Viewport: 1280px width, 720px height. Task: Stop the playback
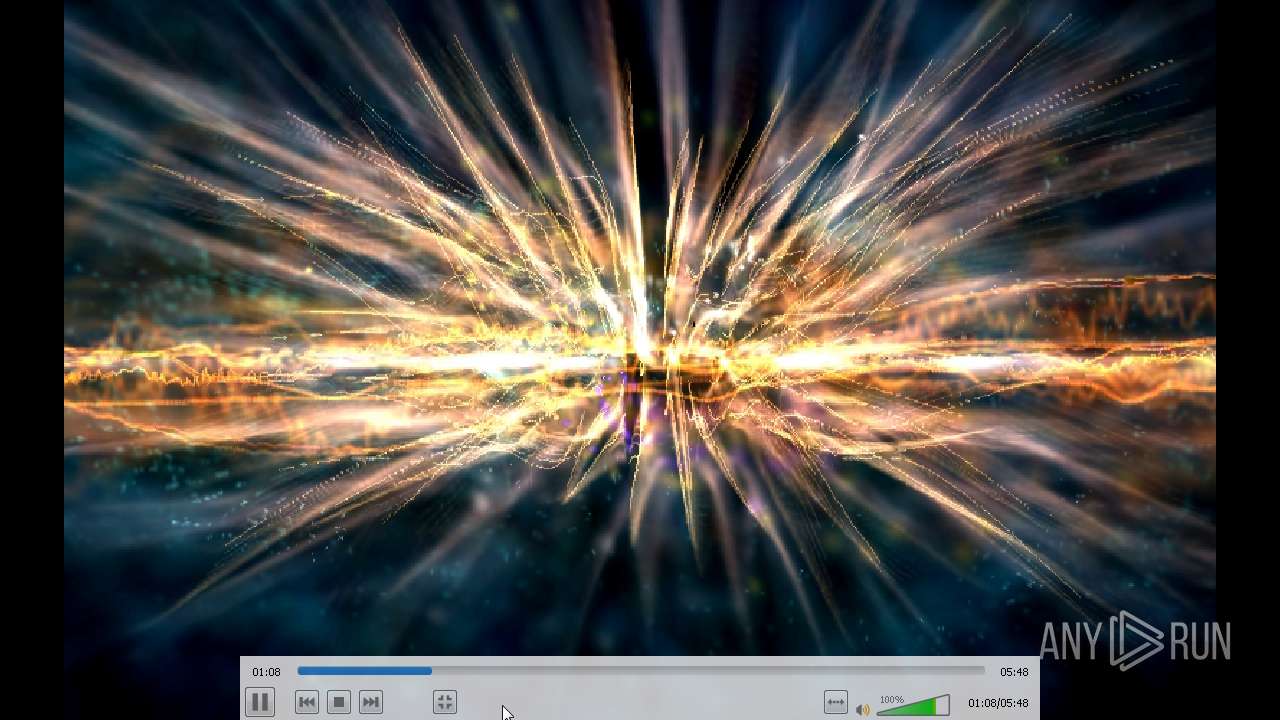(x=339, y=702)
